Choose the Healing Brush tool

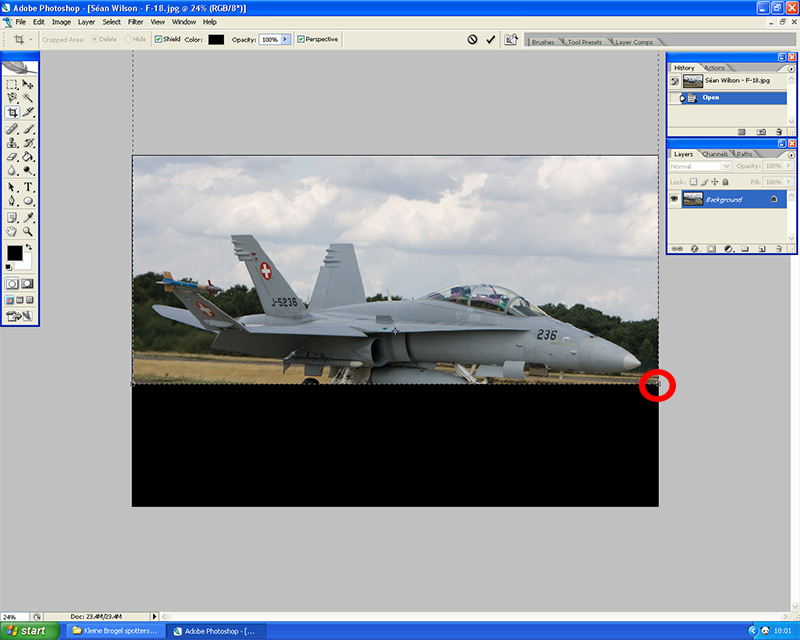(12, 129)
